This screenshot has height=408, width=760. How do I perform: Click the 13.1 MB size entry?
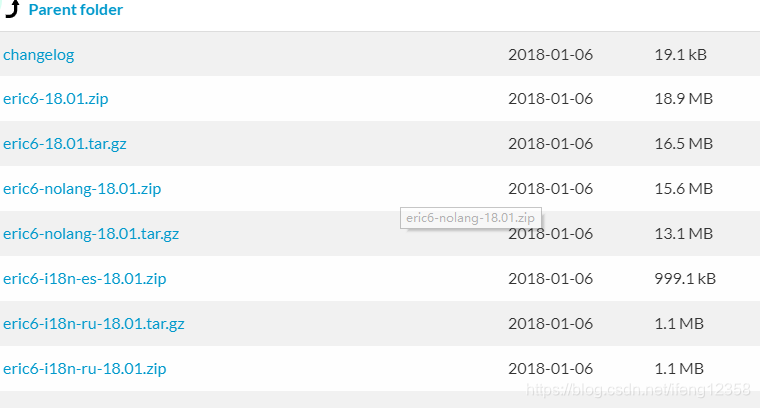click(x=684, y=234)
